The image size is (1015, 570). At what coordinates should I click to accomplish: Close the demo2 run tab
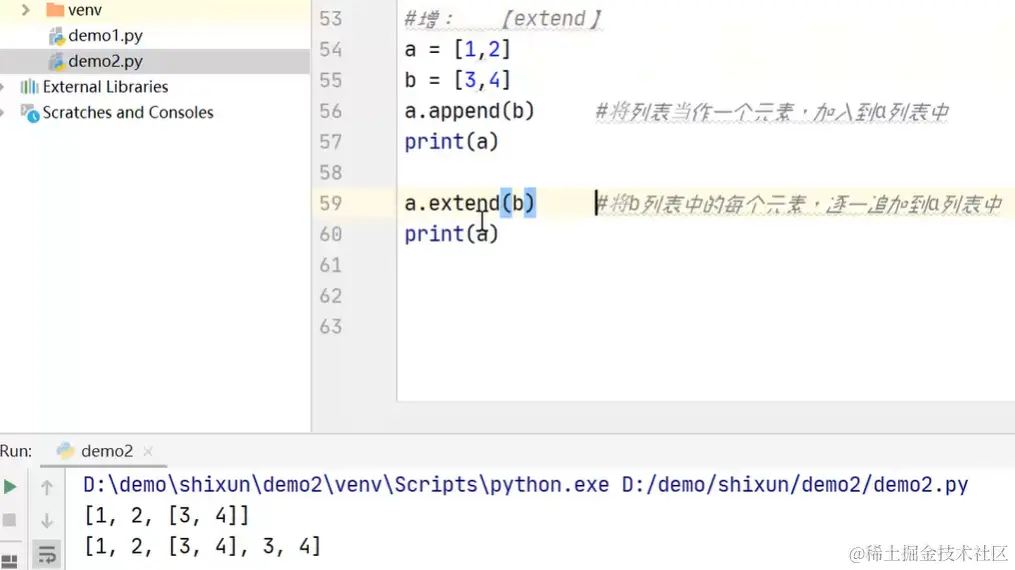tap(148, 452)
